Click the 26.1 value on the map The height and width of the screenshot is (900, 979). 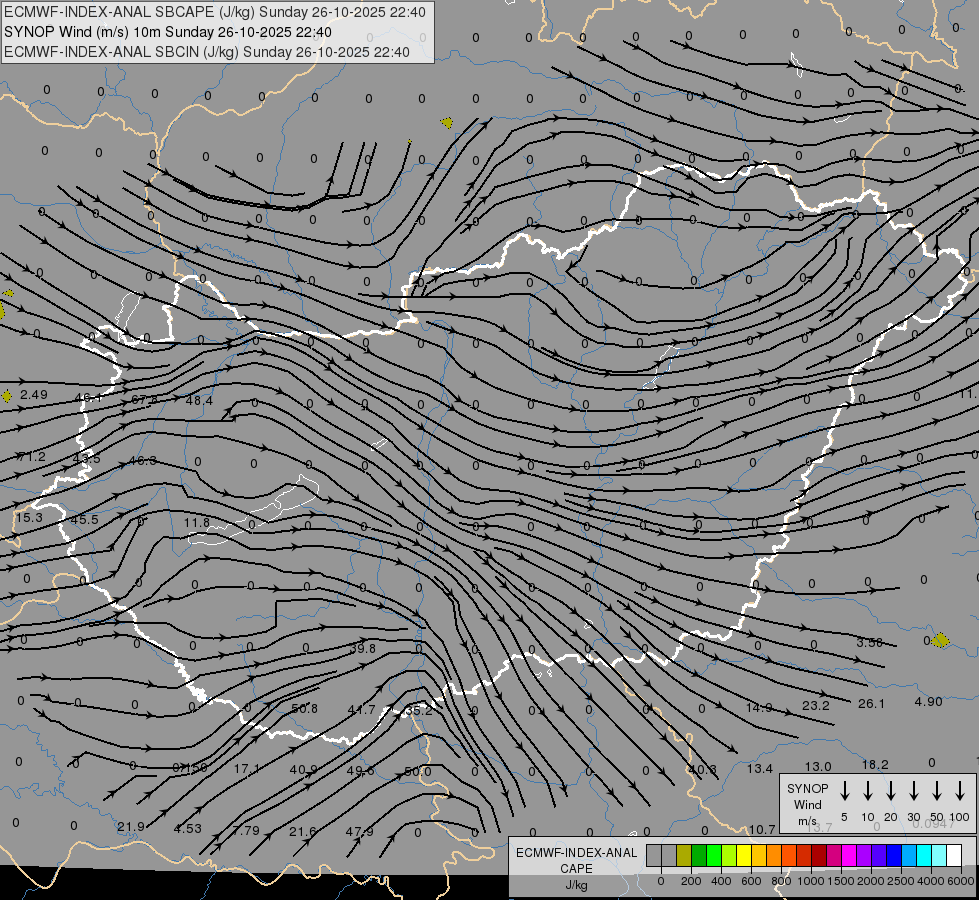pyautogui.click(x=872, y=703)
